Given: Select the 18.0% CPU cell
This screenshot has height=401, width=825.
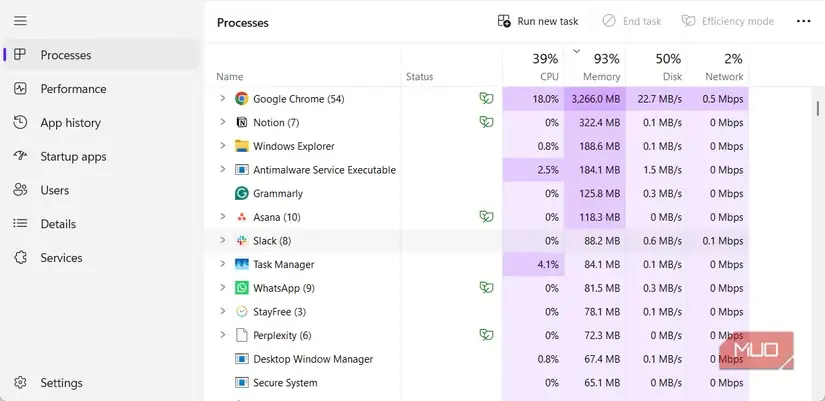Looking at the screenshot, I should click(x=533, y=98).
